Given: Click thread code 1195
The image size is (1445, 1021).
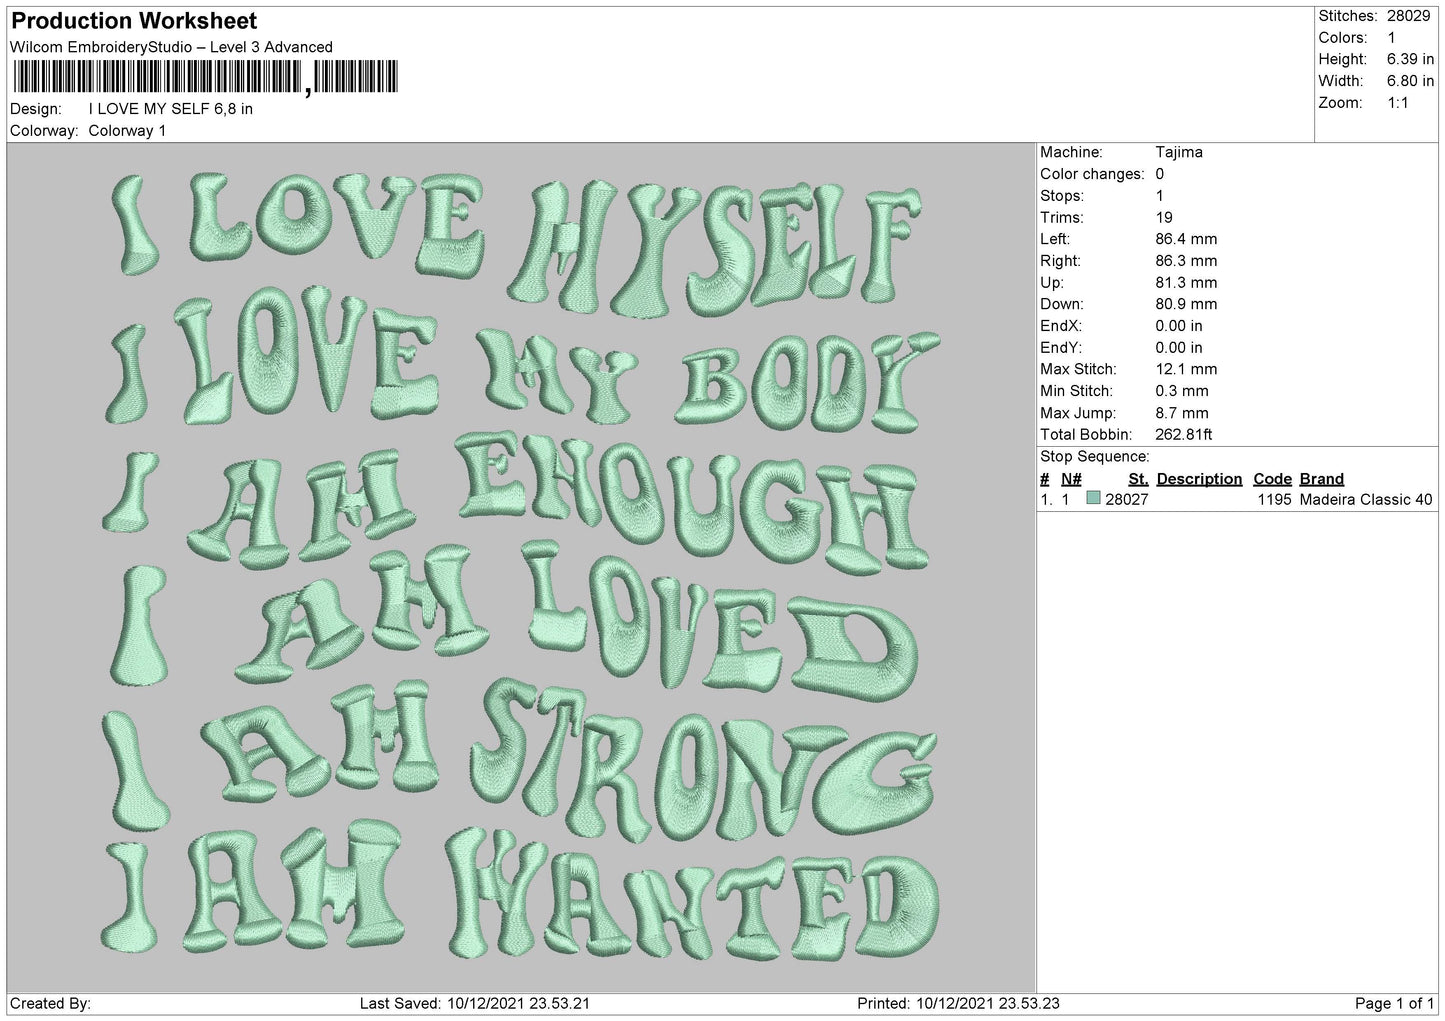Looking at the screenshot, I should point(1274,500).
